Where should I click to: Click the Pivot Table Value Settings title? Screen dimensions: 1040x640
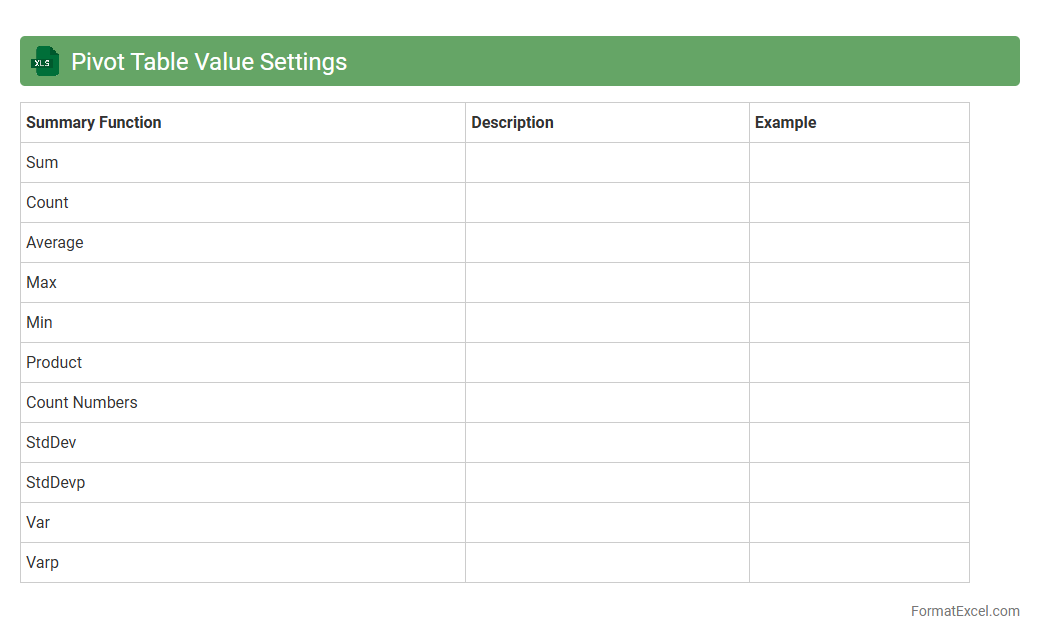click(x=209, y=61)
